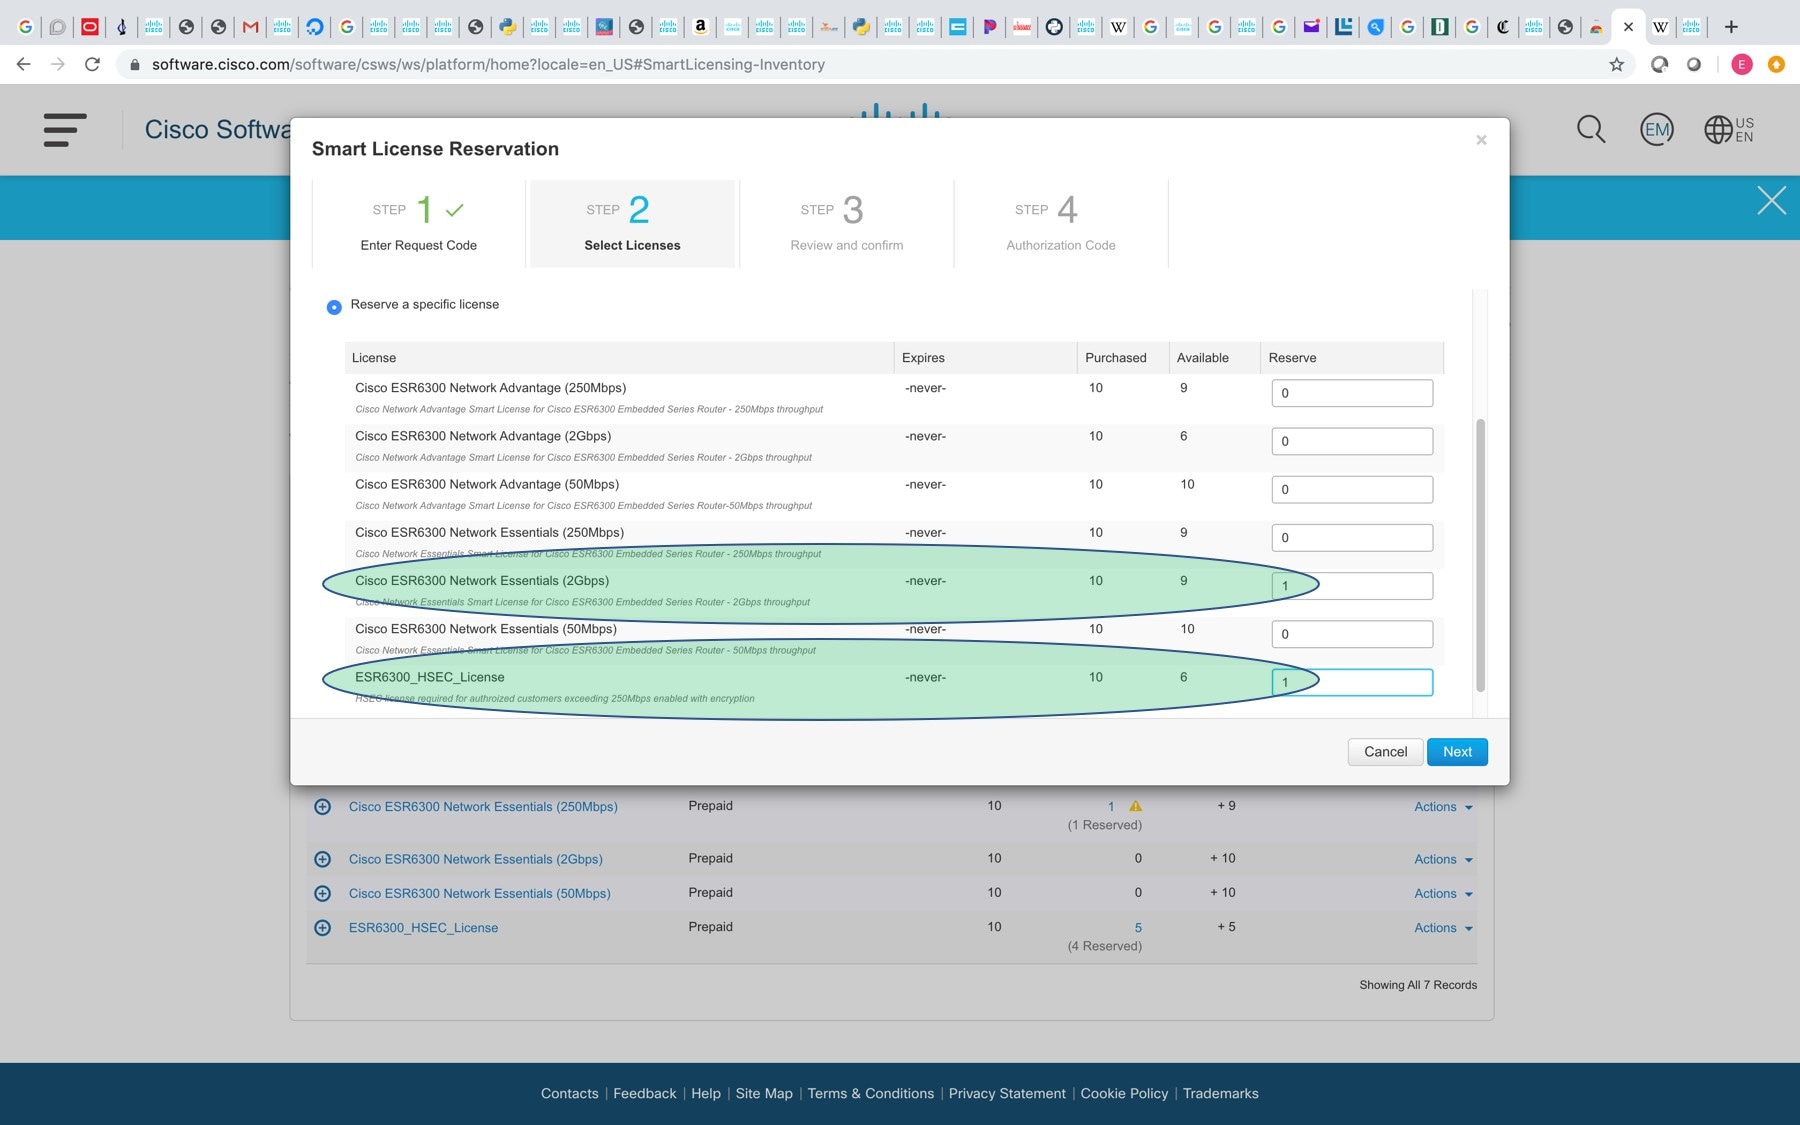
Task: Expand the ESR6300_HSEC_License inventory row
Action: [x=322, y=928]
